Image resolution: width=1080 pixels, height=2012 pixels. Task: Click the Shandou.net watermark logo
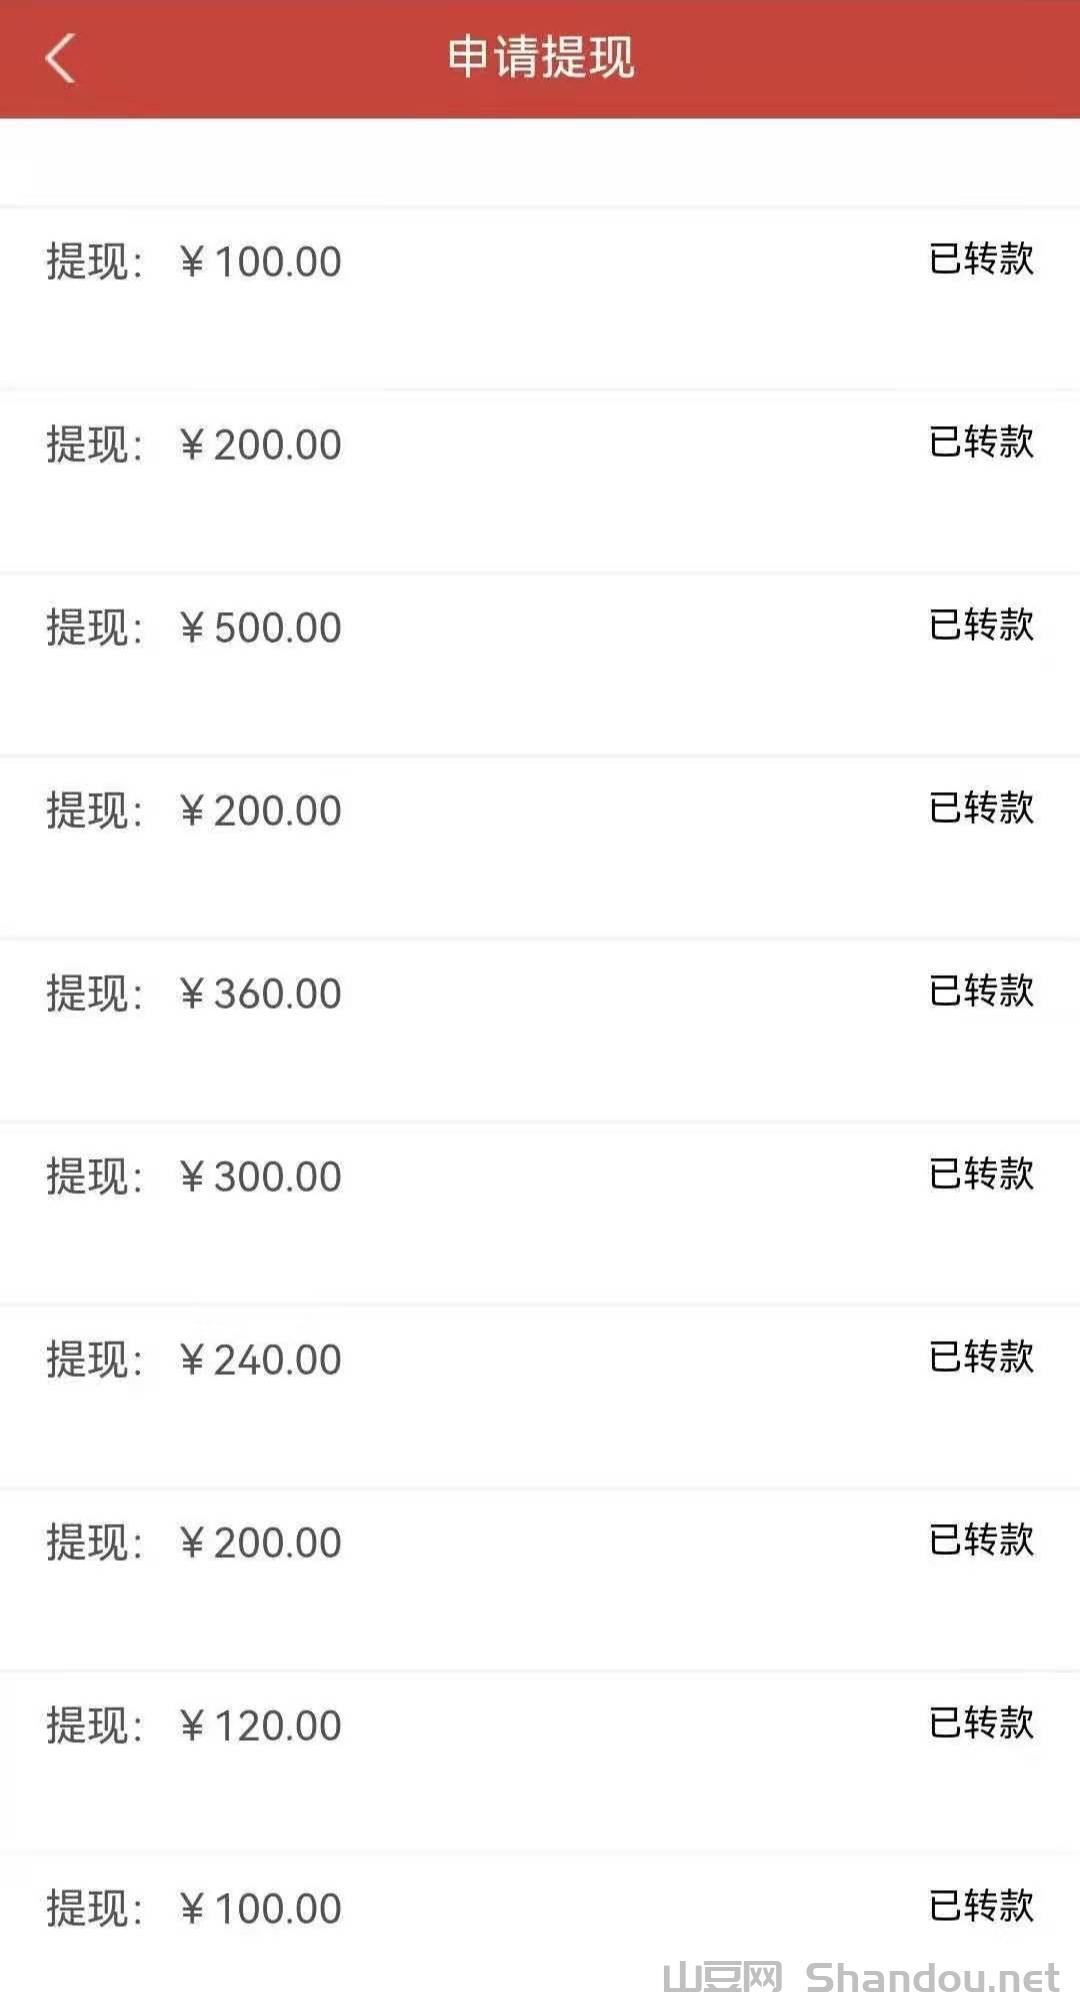[861, 1978]
